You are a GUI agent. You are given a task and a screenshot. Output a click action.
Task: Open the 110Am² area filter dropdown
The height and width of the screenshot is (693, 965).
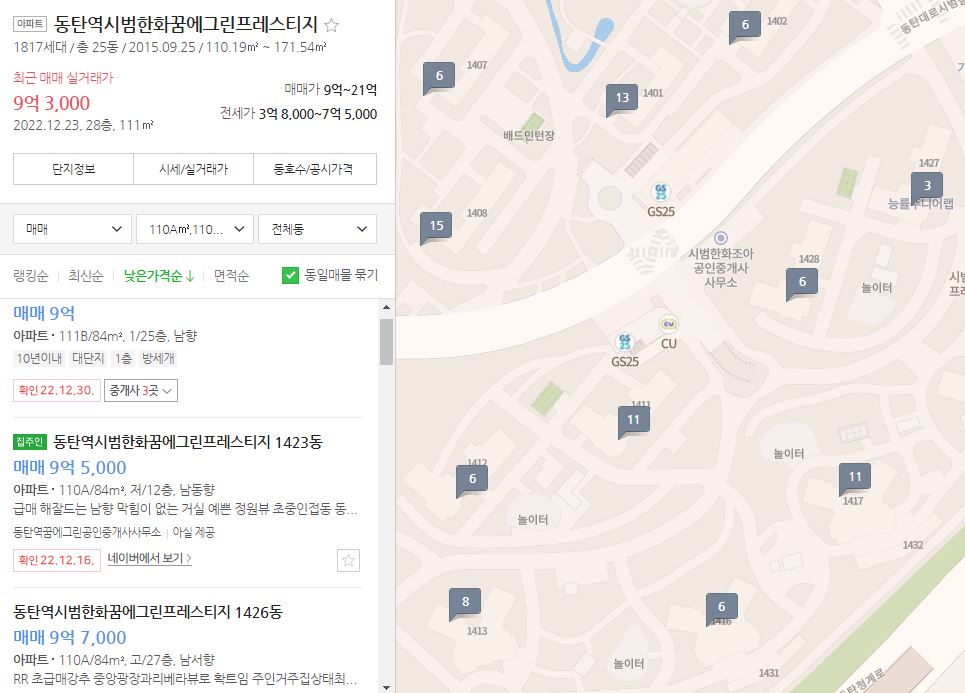(193, 228)
